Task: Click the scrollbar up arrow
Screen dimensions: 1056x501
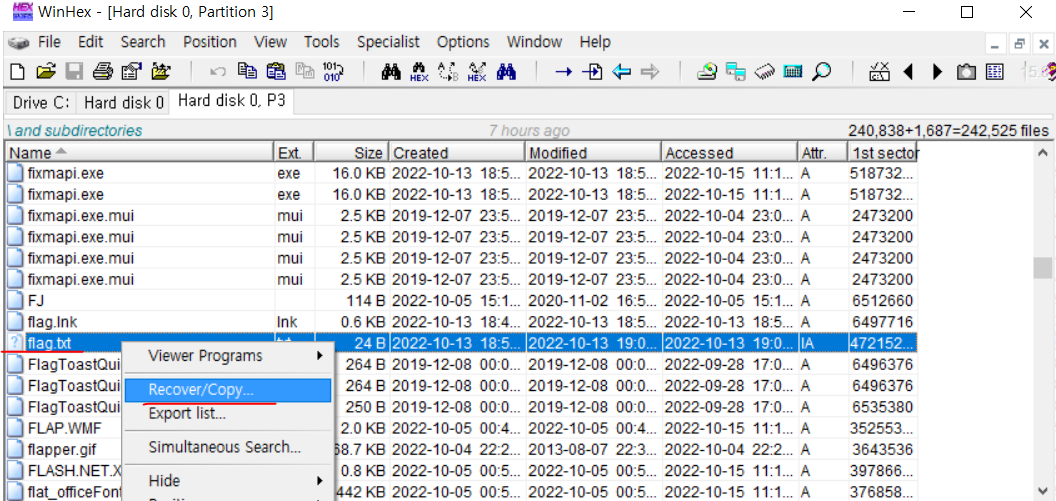Action: click(x=1043, y=153)
